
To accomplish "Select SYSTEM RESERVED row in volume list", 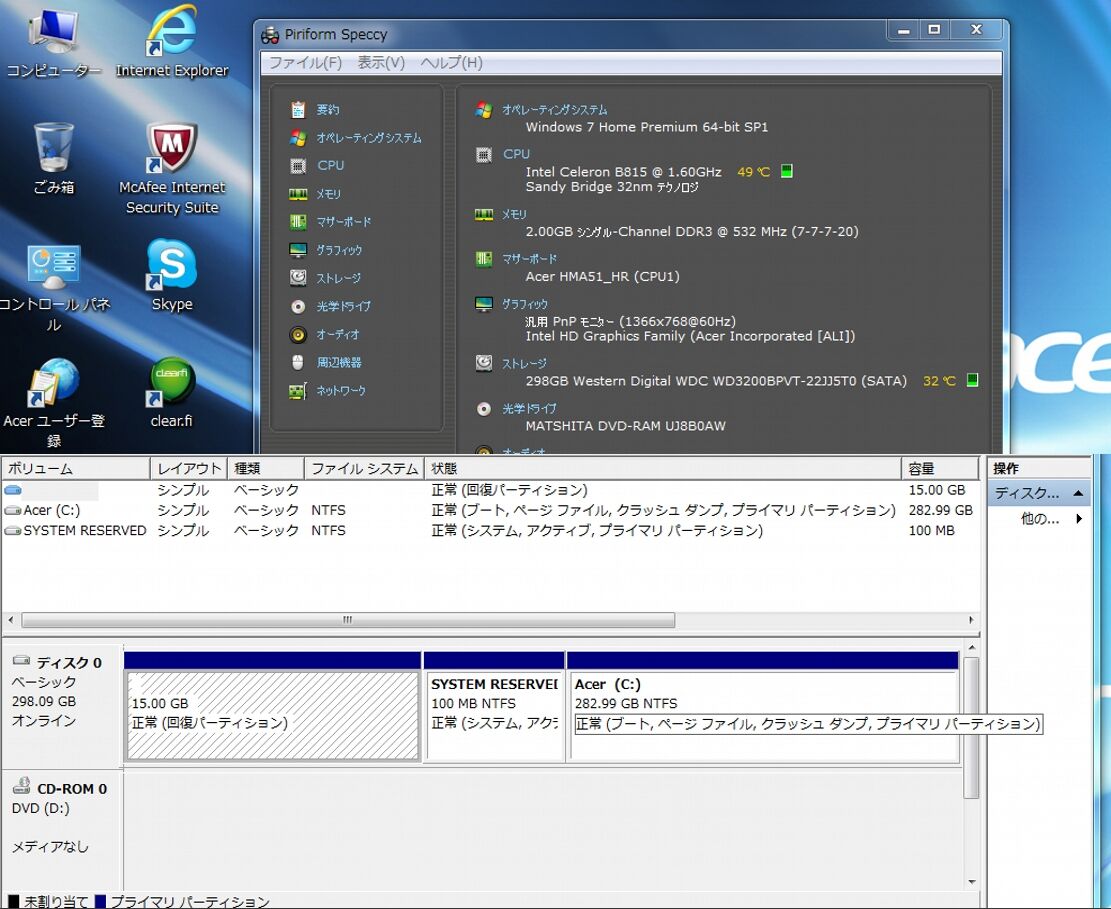I will click(x=490, y=531).
